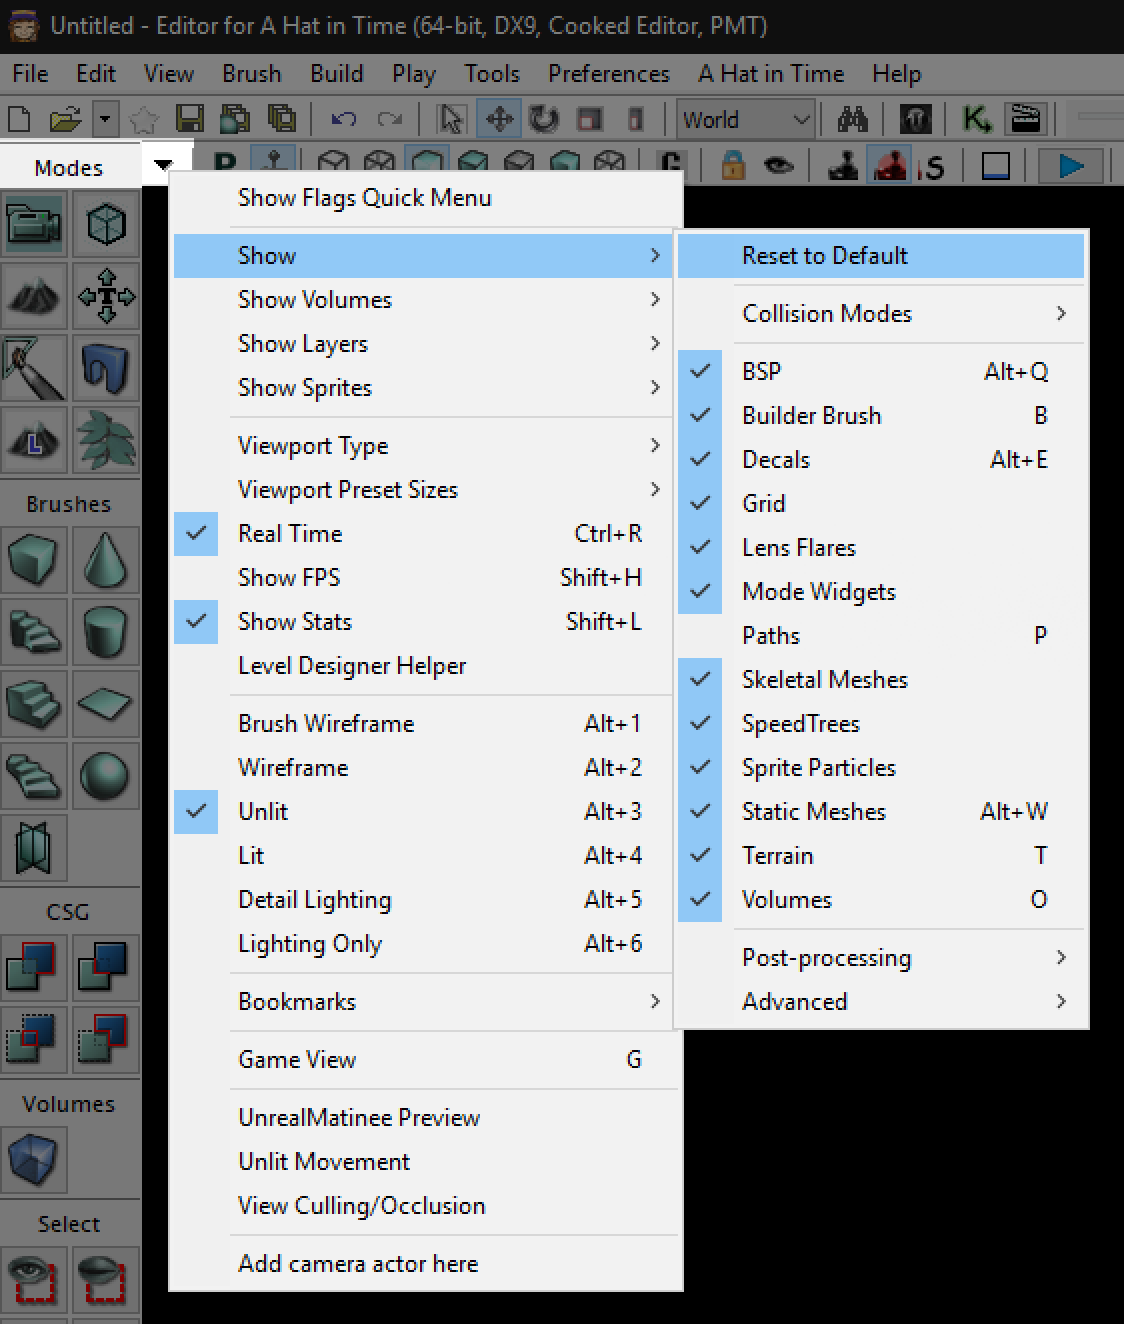Screen dimensions: 1124x1324
Task: Create Spiral staircase brush
Action: click(34, 777)
